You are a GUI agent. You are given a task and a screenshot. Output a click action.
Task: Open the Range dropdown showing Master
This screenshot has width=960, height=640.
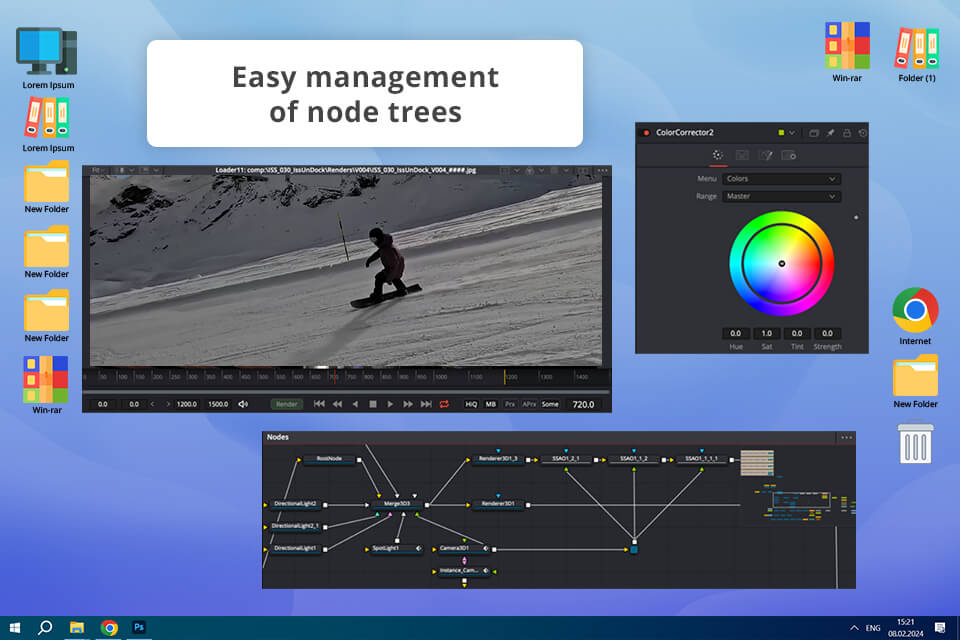click(x=781, y=196)
